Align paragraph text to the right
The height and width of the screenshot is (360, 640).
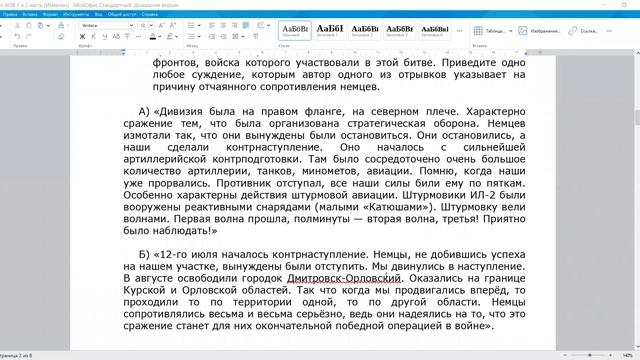click(x=234, y=25)
